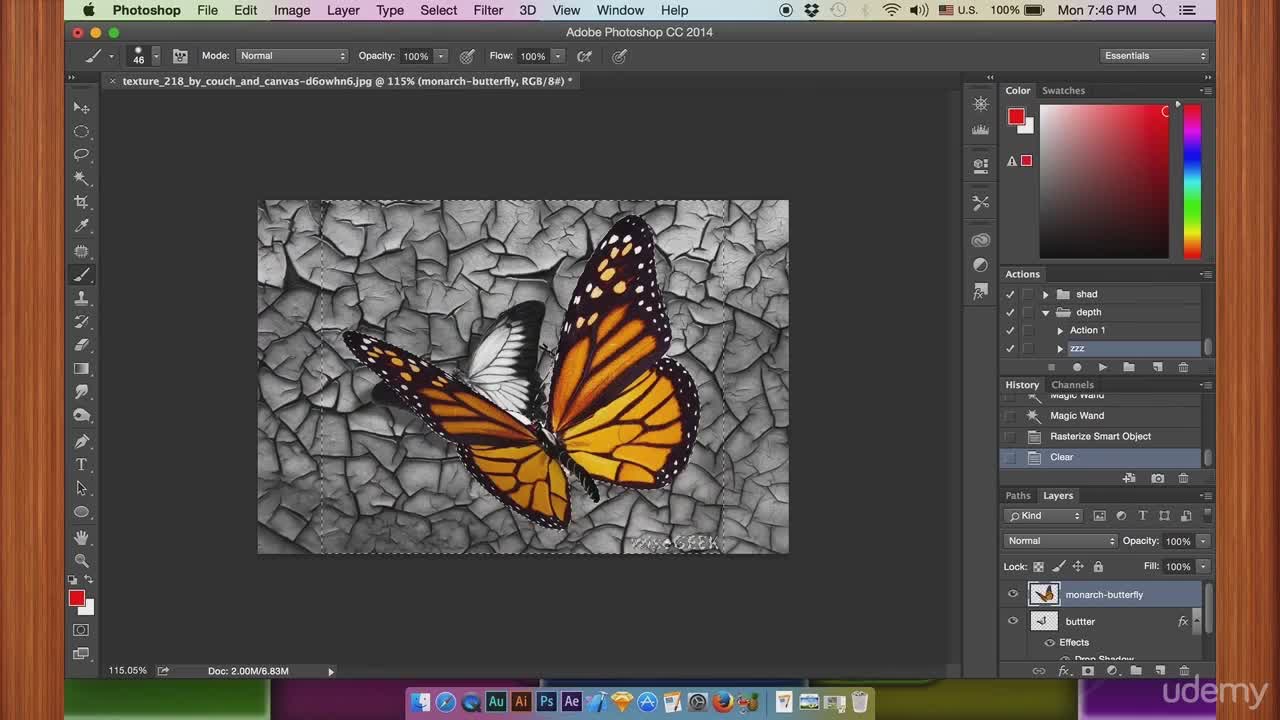Open the Opacity dropdown in options bar
This screenshot has height=720, width=1280.
(x=441, y=56)
